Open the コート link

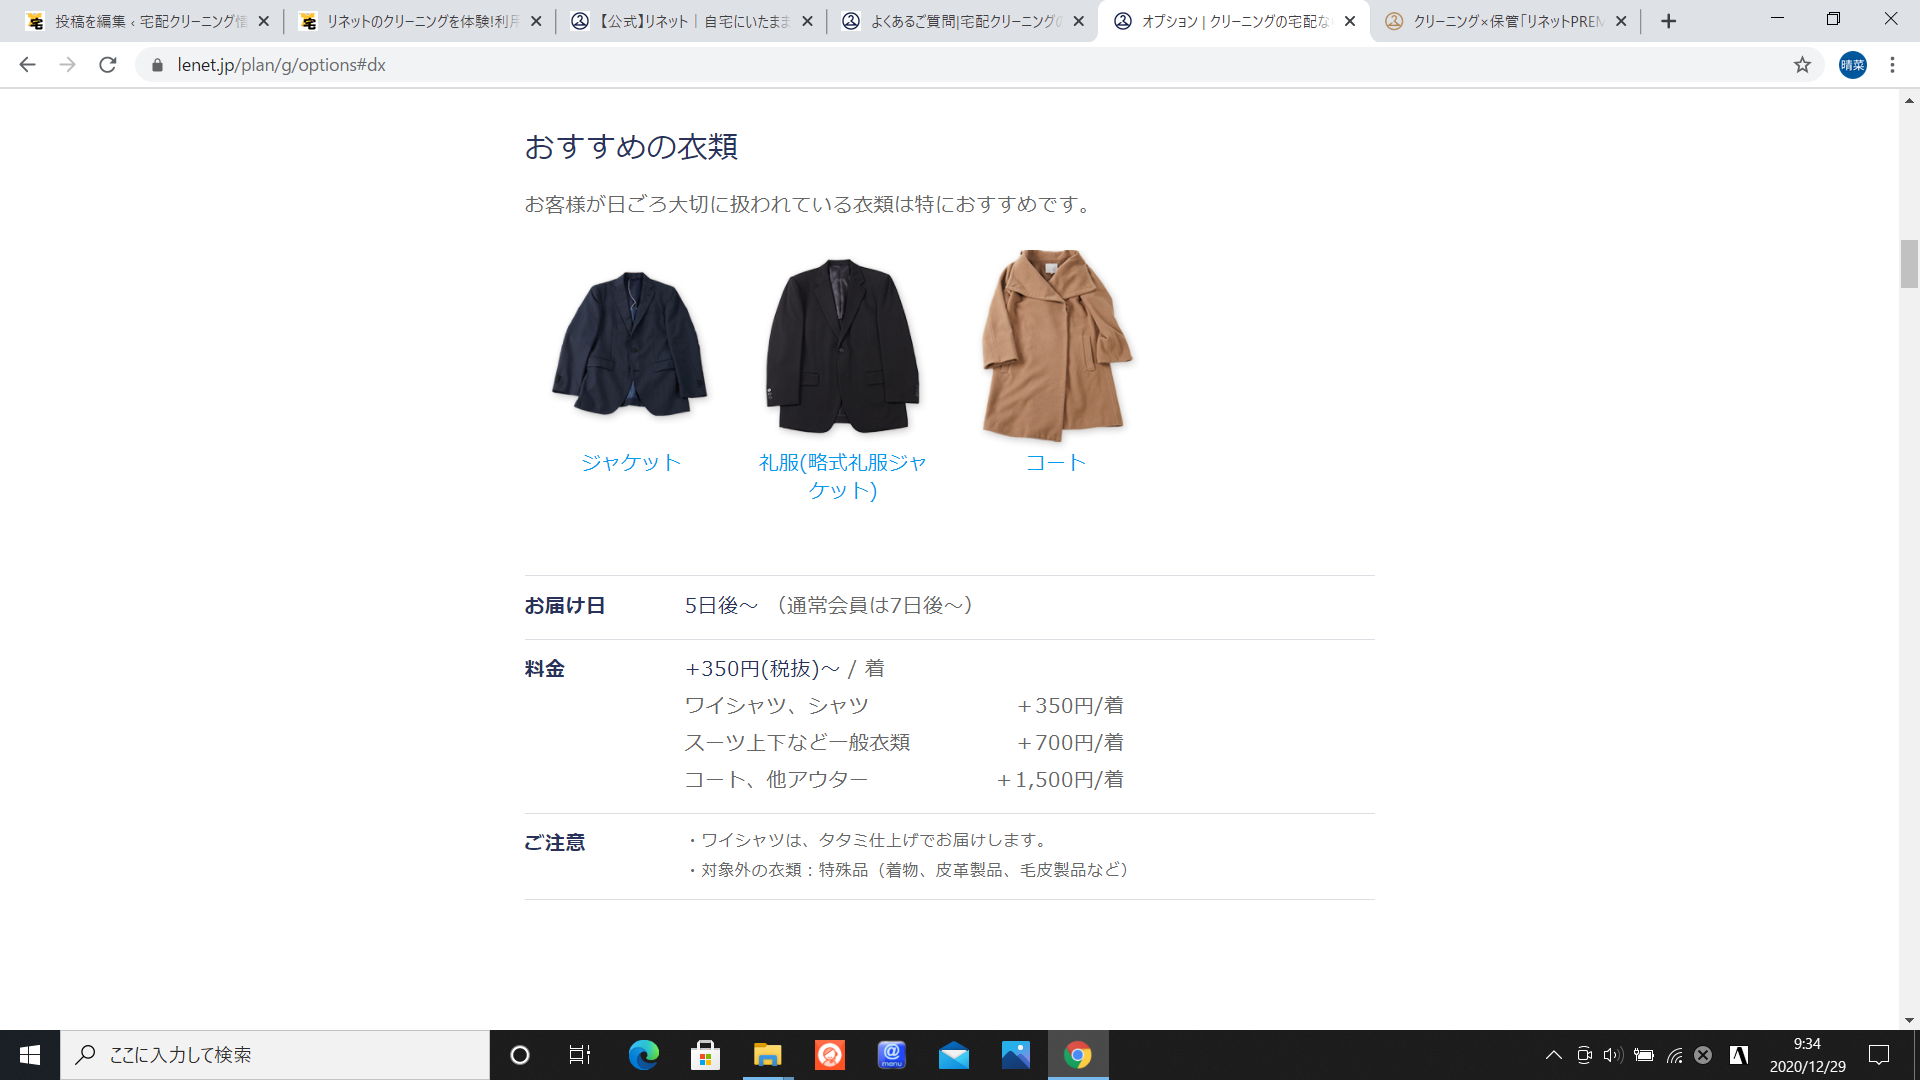(x=1056, y=463)
